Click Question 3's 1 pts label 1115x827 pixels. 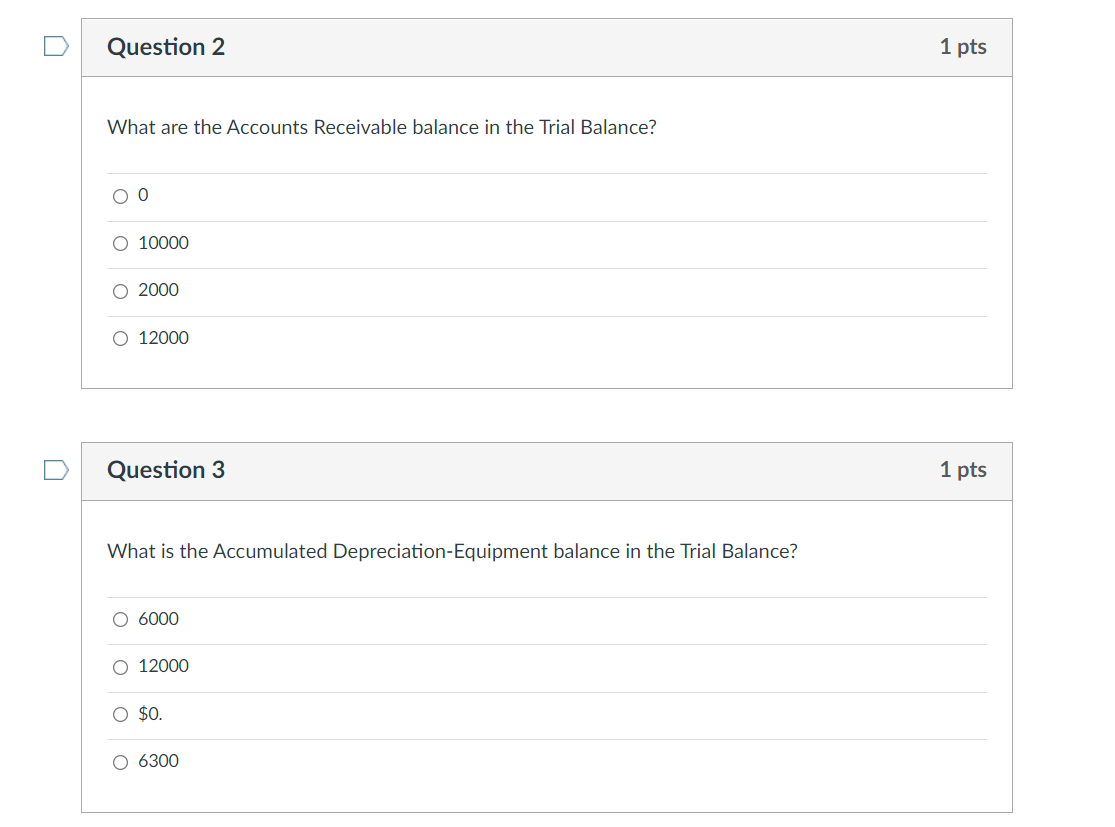962,470
